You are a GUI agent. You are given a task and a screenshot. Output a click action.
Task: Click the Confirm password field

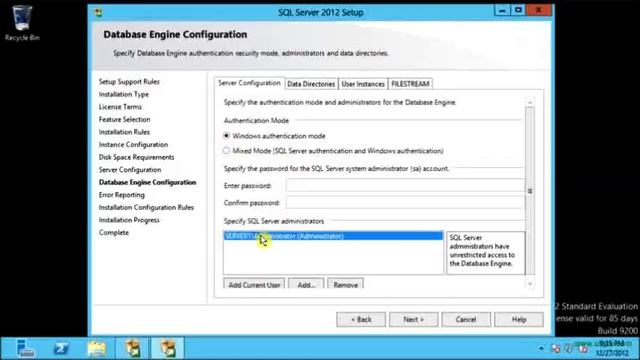point(404,202)
